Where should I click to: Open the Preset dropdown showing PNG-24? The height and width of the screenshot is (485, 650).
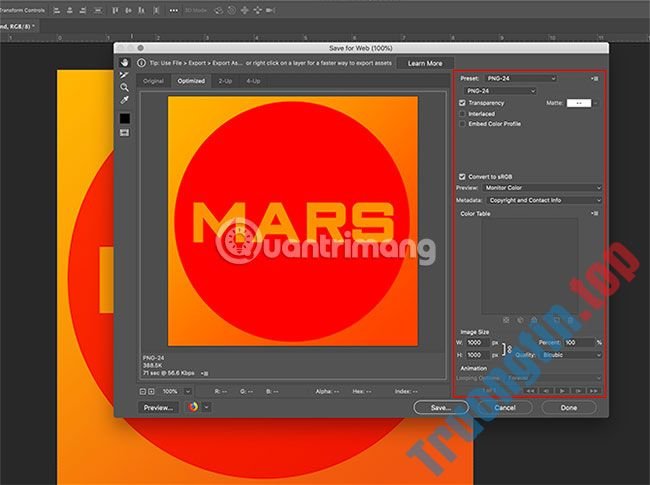(520, 78)
